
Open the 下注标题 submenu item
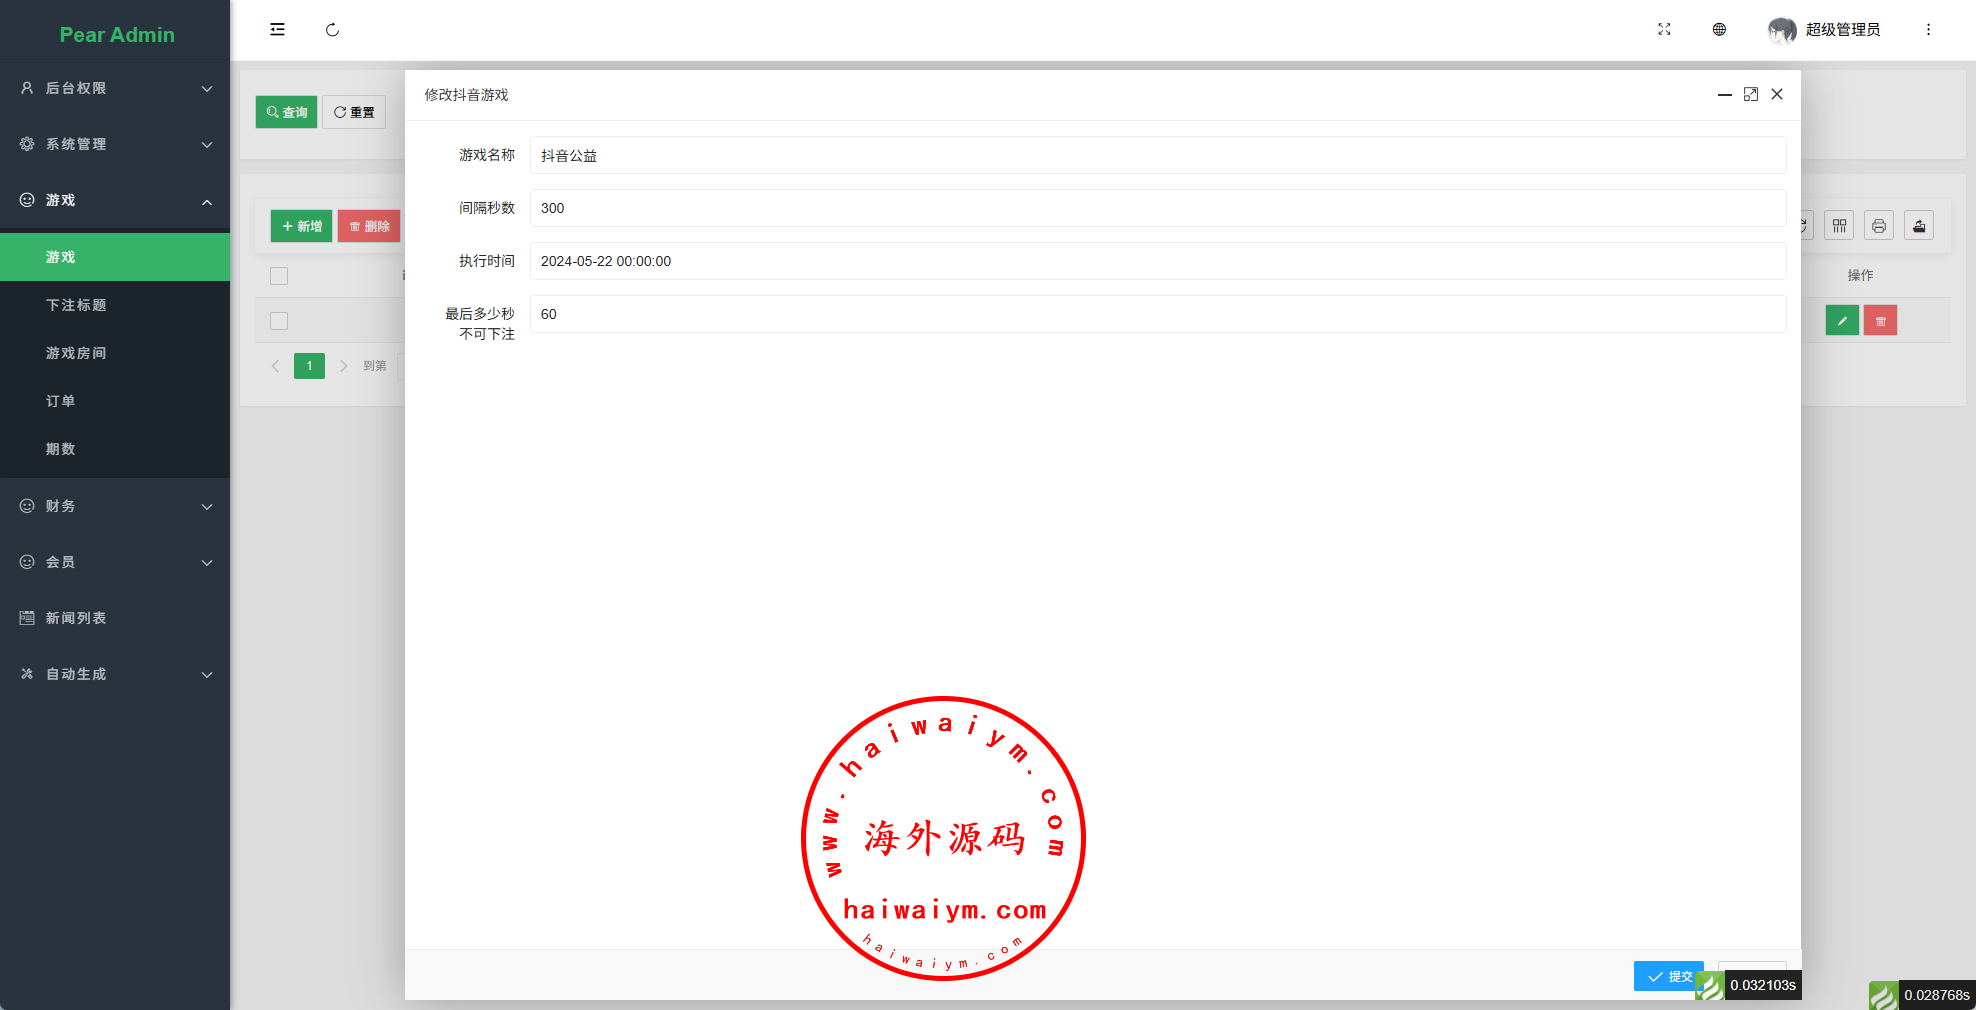(76, 305)
